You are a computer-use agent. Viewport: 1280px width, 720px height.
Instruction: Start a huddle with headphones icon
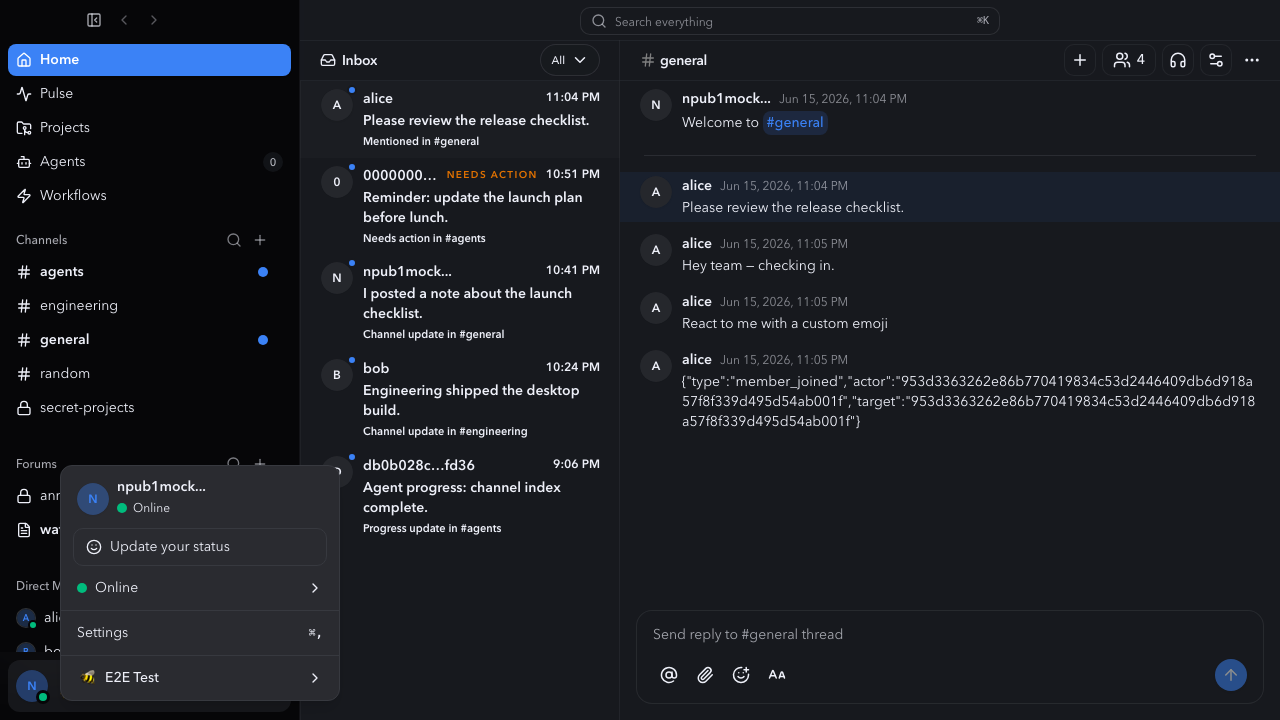click(x=1178, y=60)
